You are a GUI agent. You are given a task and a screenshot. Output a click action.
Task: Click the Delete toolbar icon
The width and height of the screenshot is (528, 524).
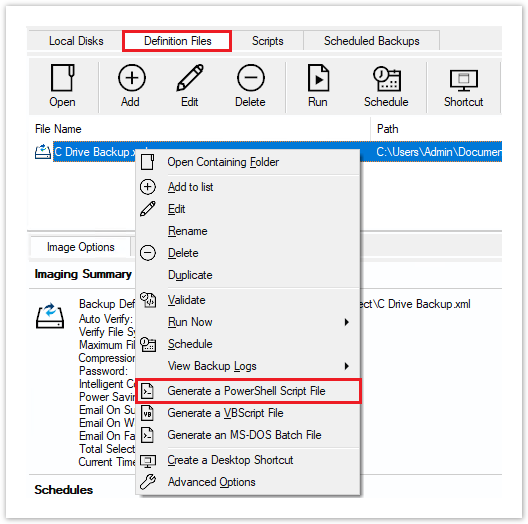pyautogui.click(x=251, y=78)
